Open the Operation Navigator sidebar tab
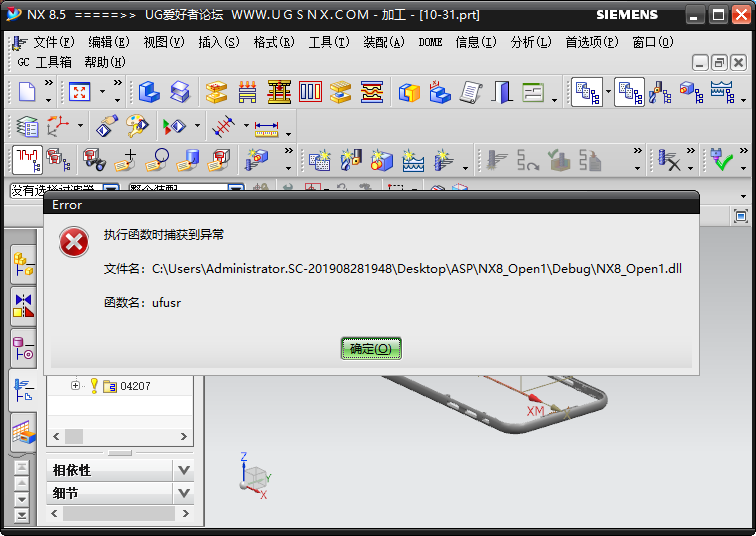 pyautogui.click(x=23, y=391)
